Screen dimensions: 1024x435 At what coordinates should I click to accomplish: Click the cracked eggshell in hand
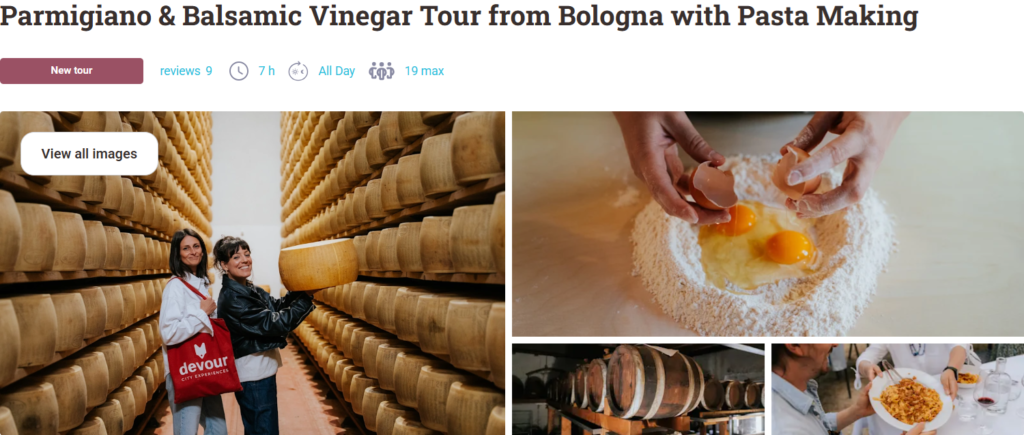click(712, 185)
